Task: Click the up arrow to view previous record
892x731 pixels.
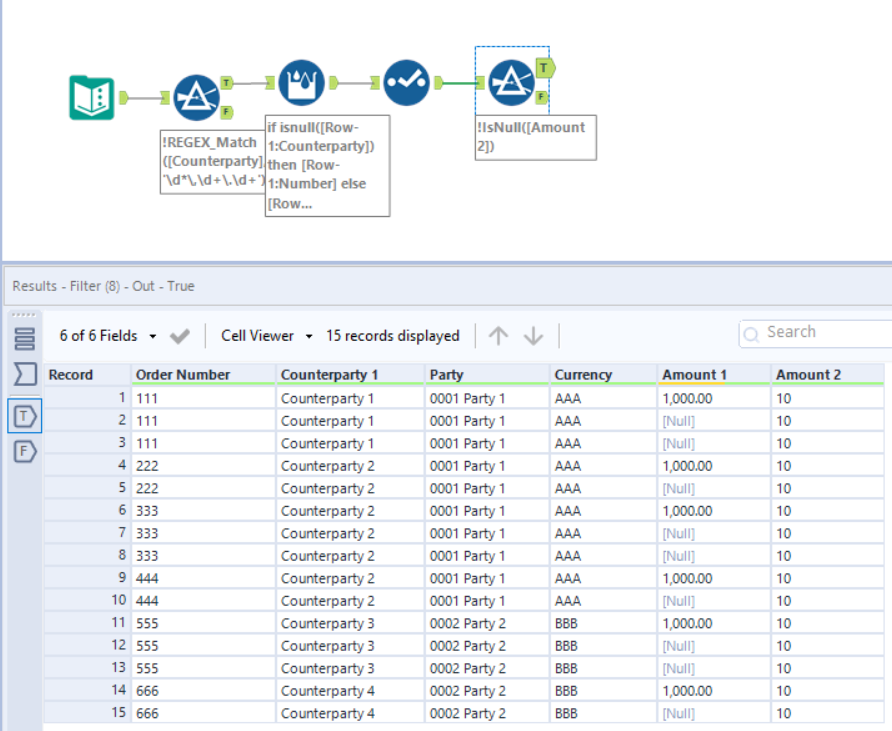Action: (x=498, y=336)
